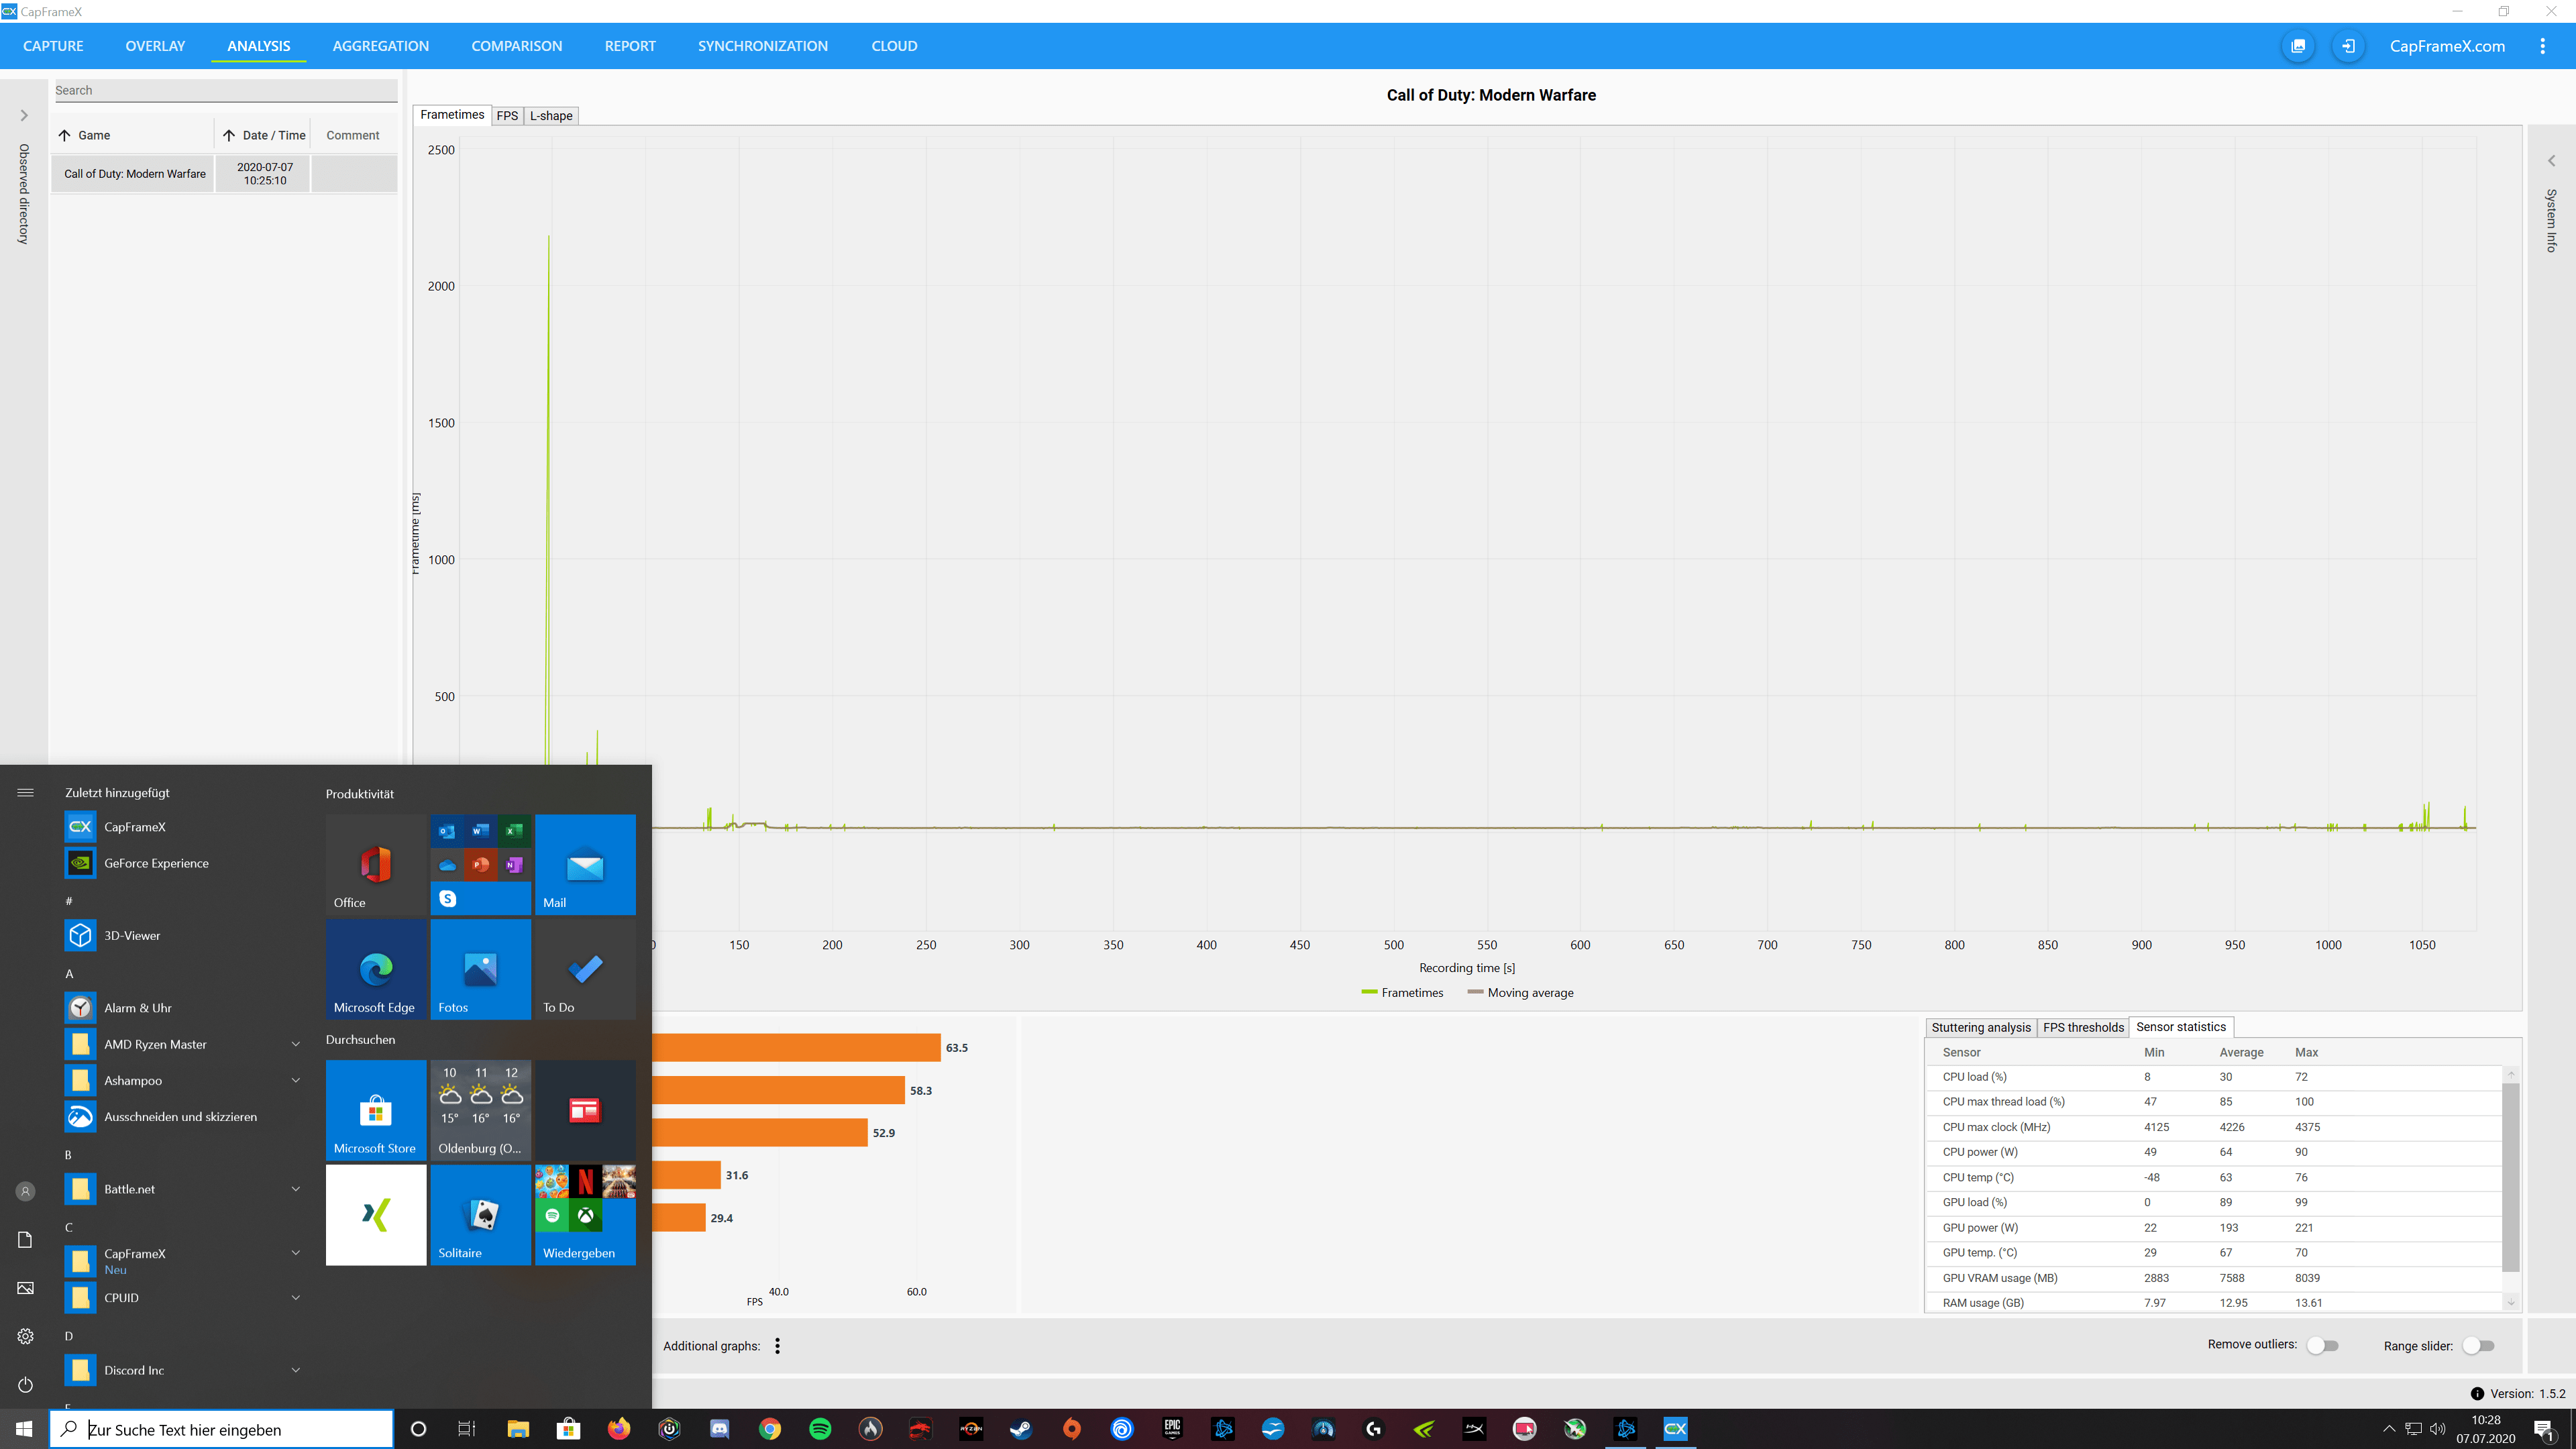Click the login icon in header
Image resolution: width=2576 pixels, height=1449 pixels.
[2348, 46]
